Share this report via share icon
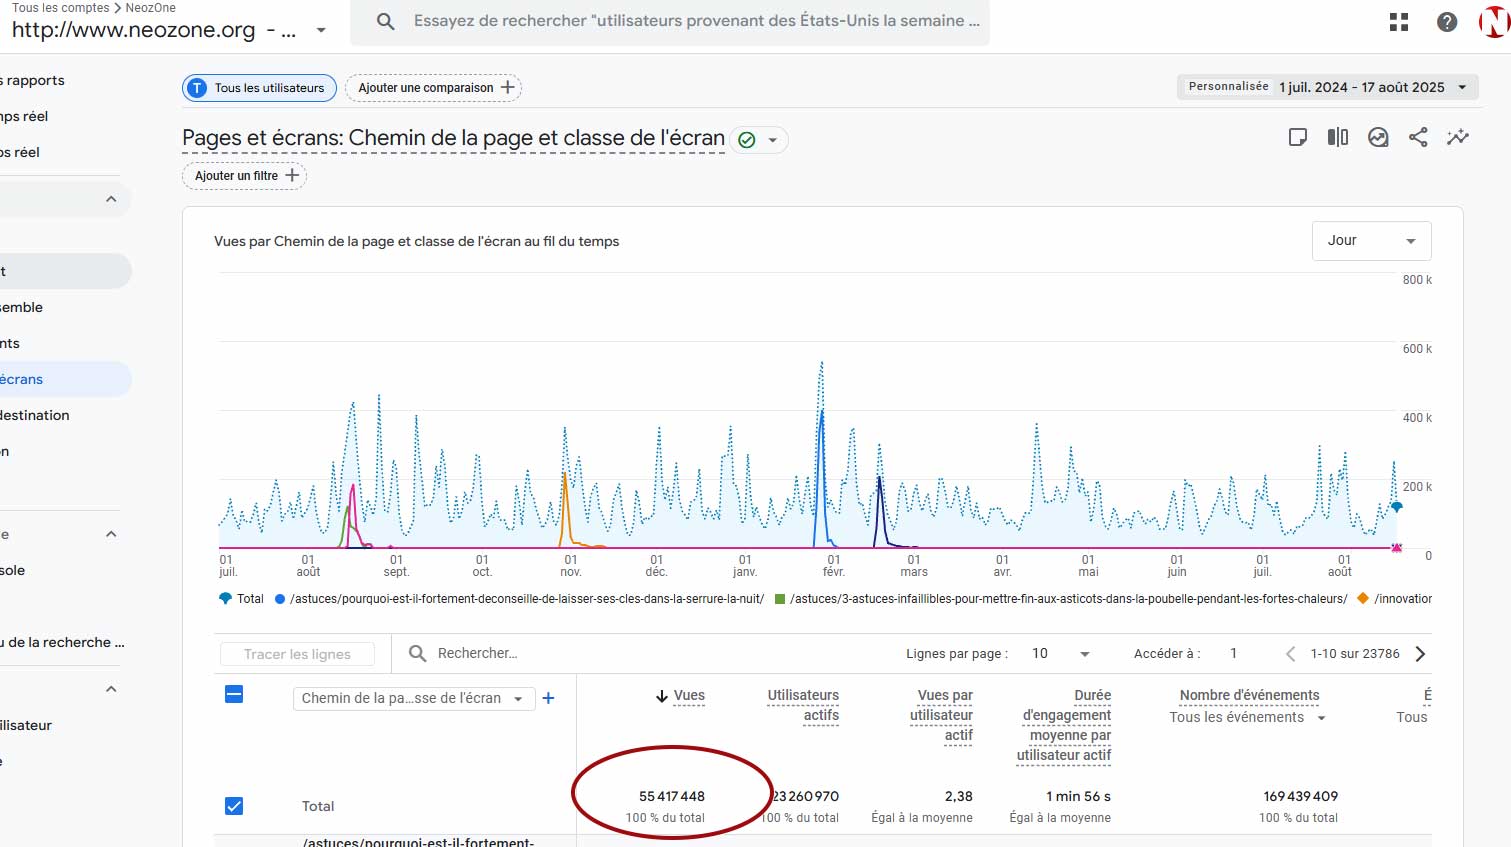Viewport: 1511px width, 847px height. [1418, 137]
